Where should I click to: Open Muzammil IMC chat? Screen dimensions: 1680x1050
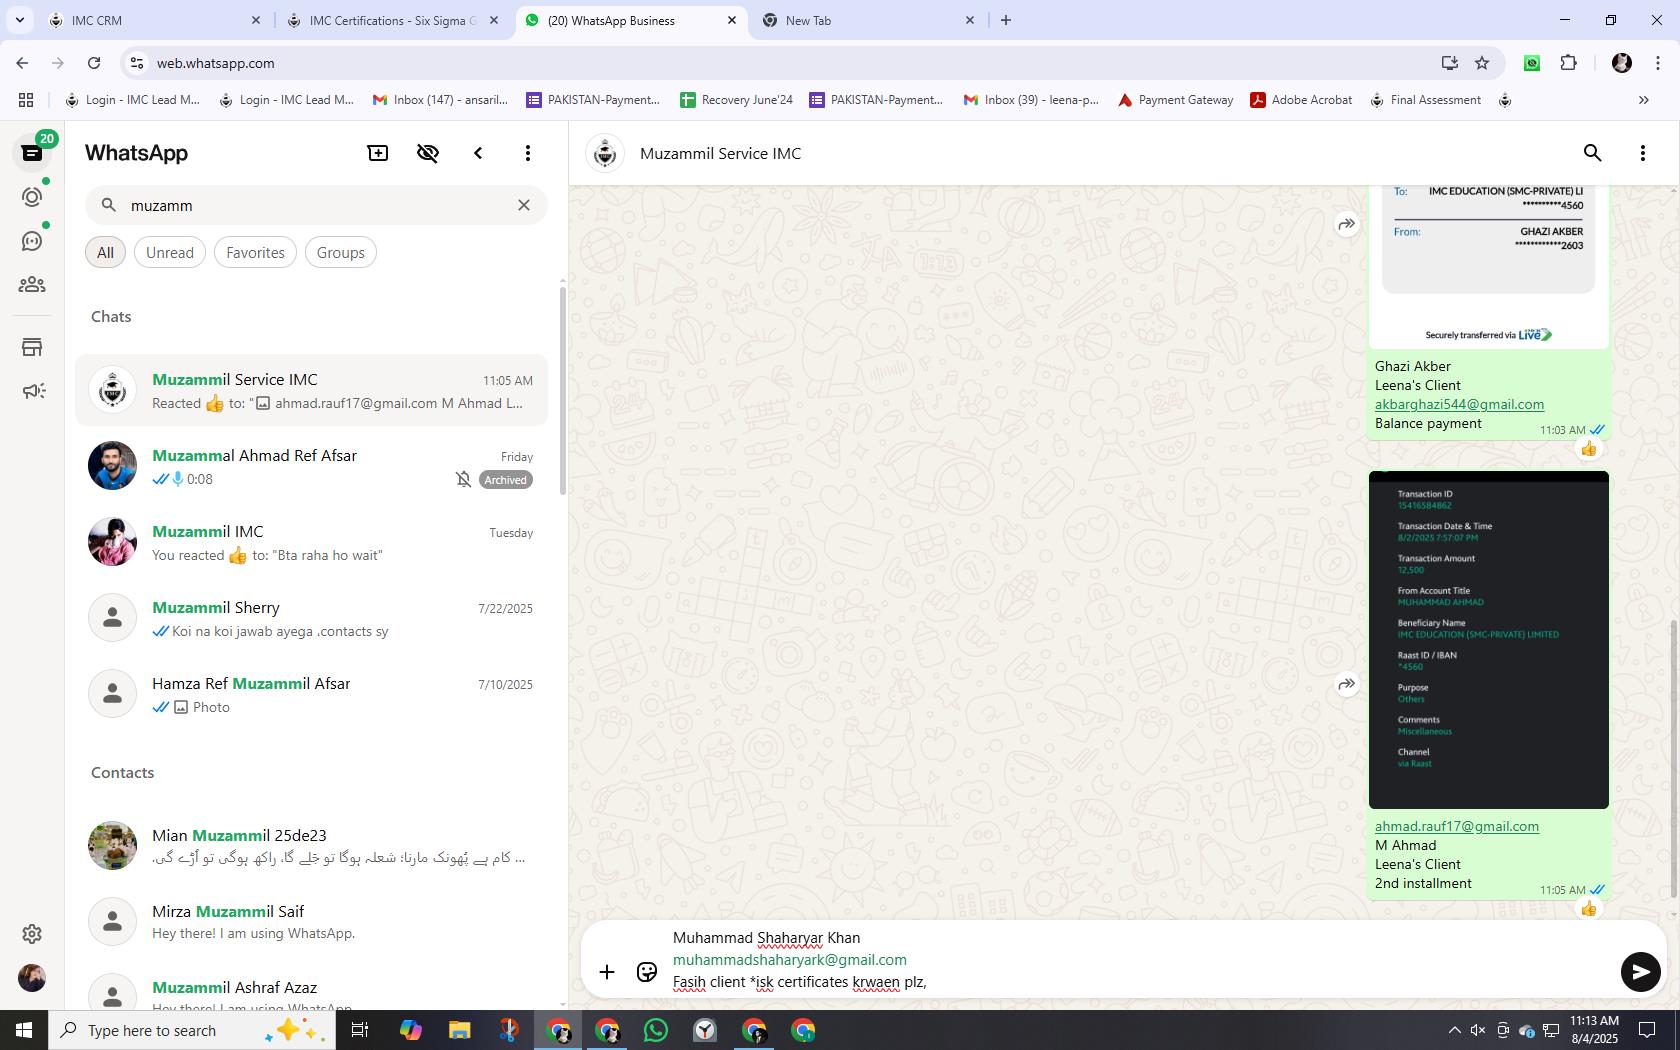[311, 542]
